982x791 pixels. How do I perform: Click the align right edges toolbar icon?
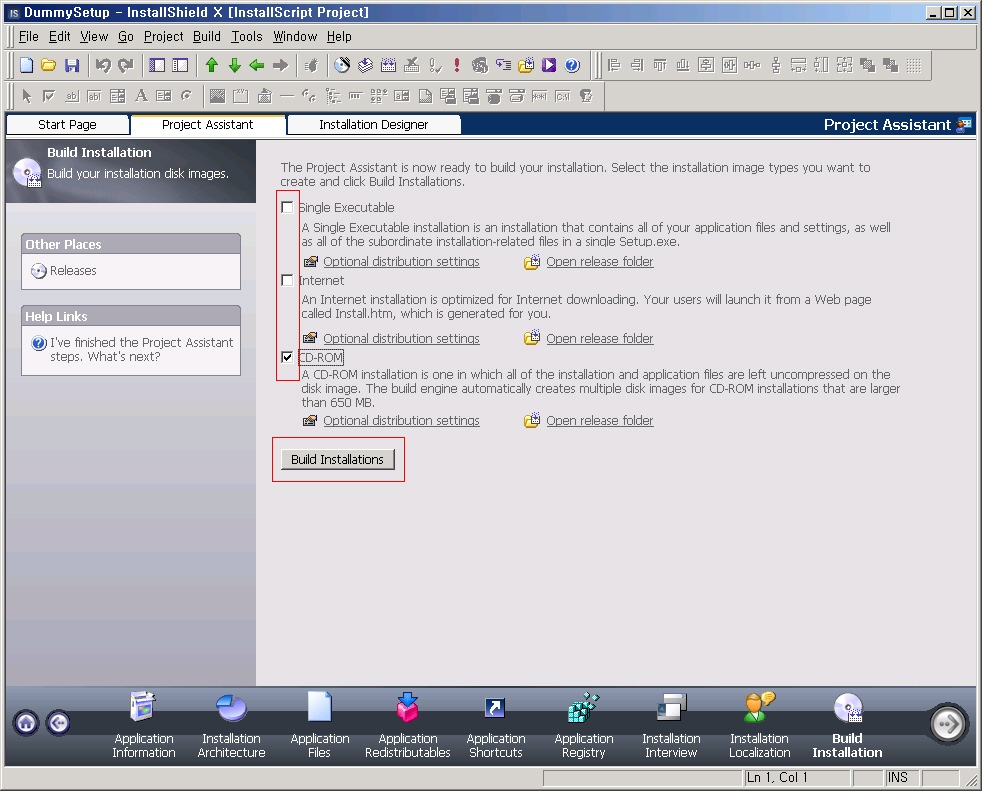(x=637, y=65)
